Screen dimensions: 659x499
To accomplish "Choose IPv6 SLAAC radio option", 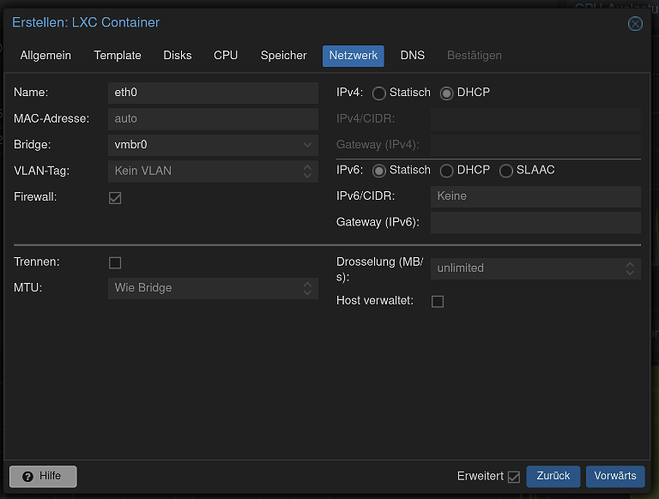I will click(x=506, y=171).
